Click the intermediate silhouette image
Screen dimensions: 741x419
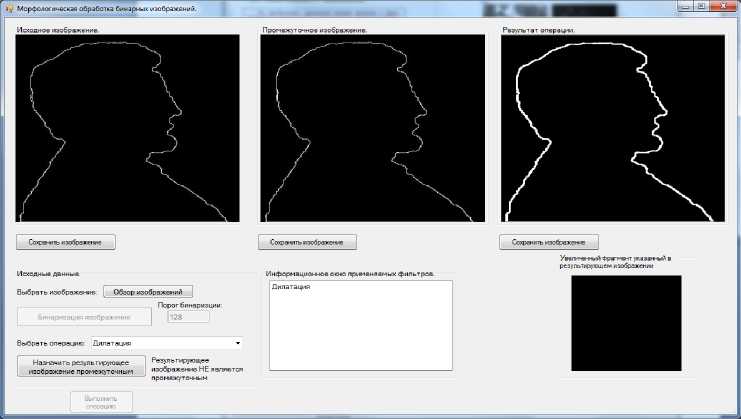pyautogui.click(x=372, y=128)
